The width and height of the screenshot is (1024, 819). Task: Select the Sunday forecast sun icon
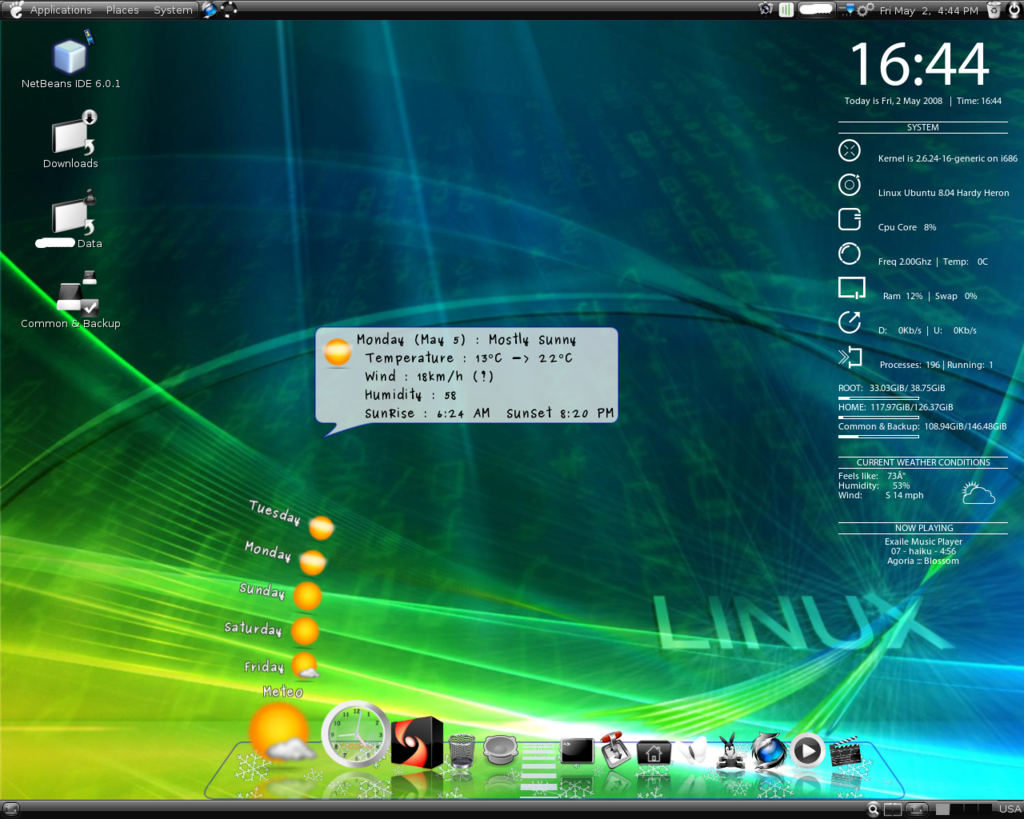[x=308, y=596]
